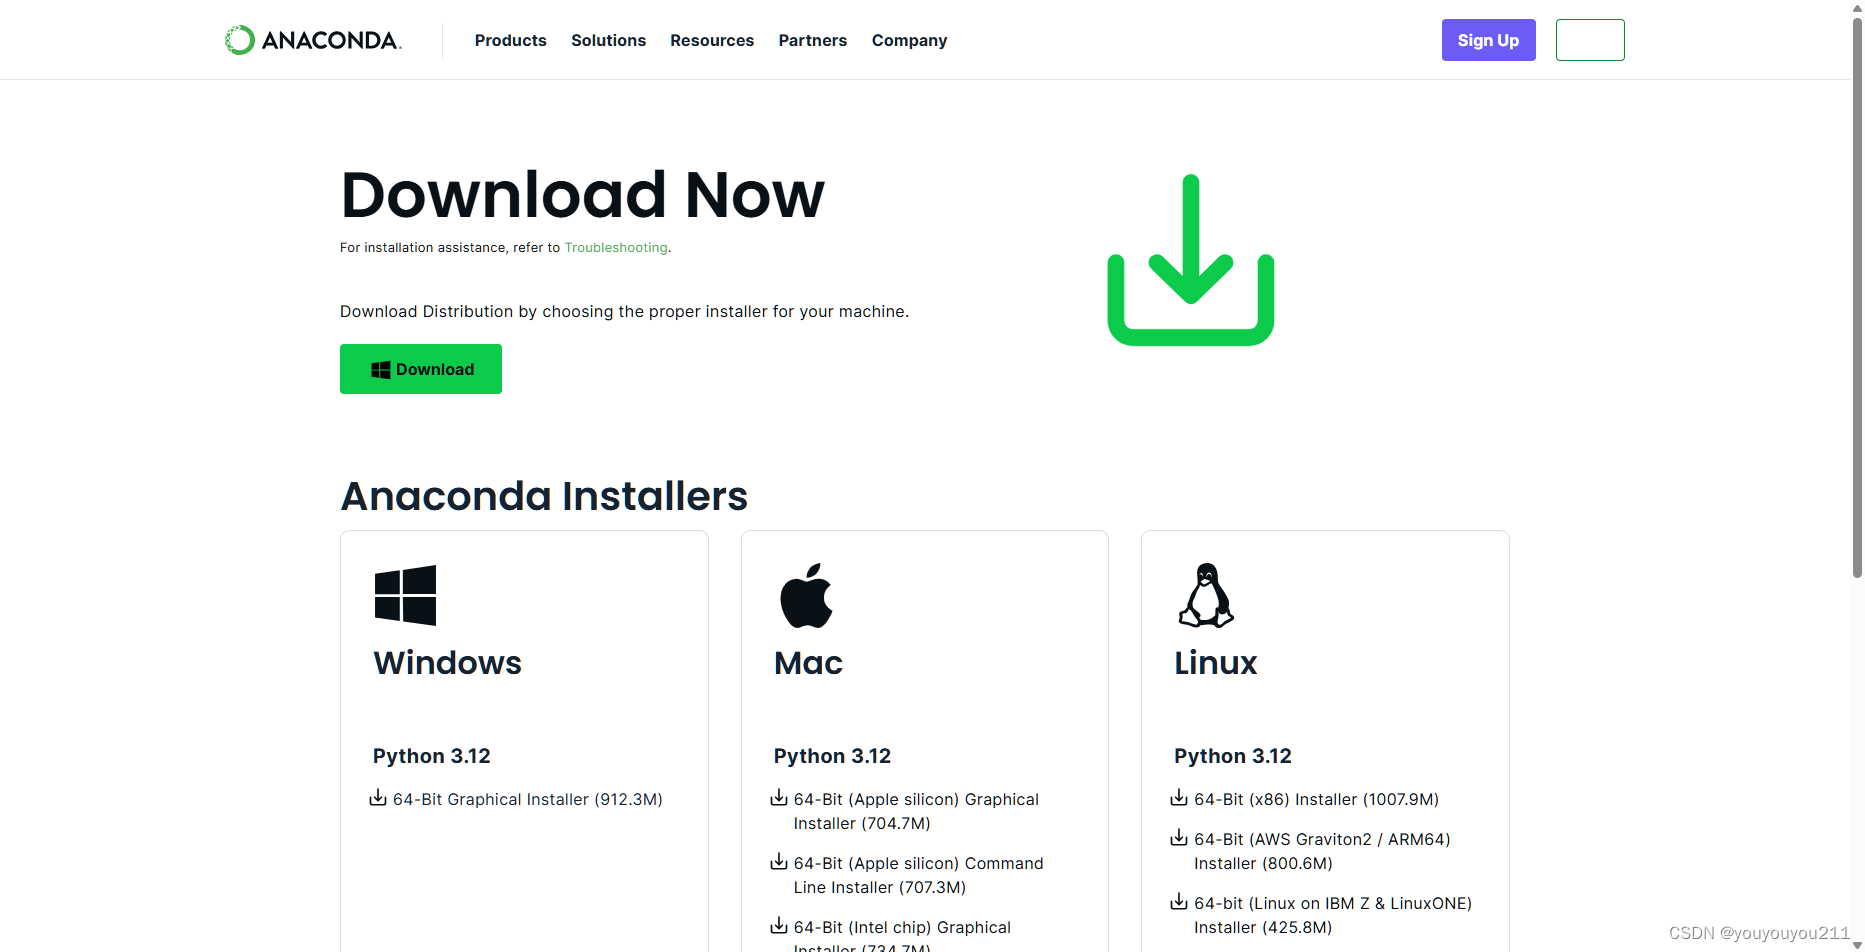Select the Windows logo in the Windows card
This screenshot has height=952, width=1865.
[x=404, y=595]
